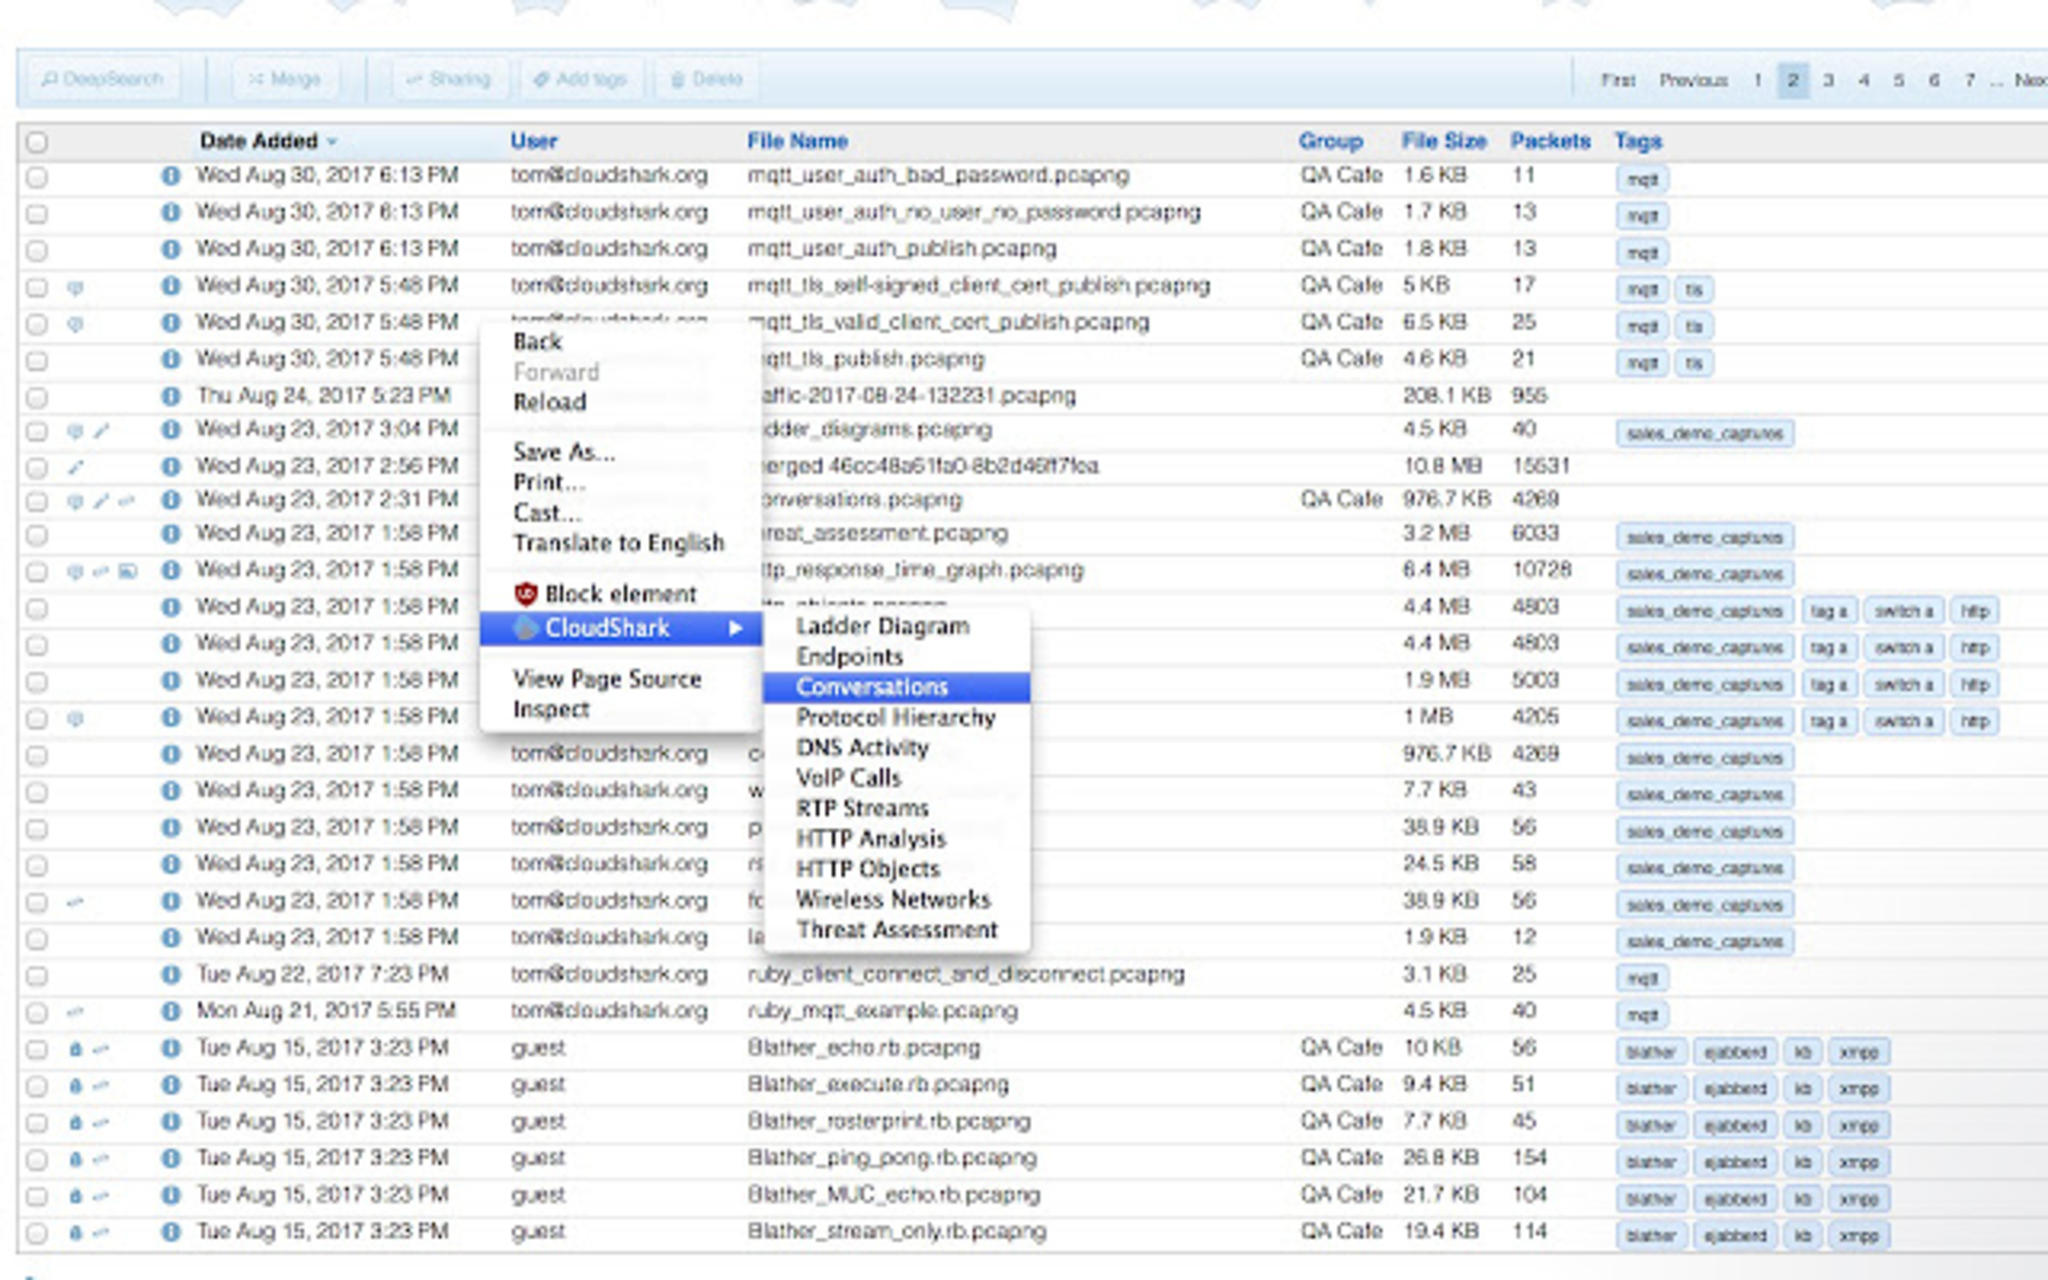
Task: Tick select-all checkbox in table header
Action: (37, 142)
